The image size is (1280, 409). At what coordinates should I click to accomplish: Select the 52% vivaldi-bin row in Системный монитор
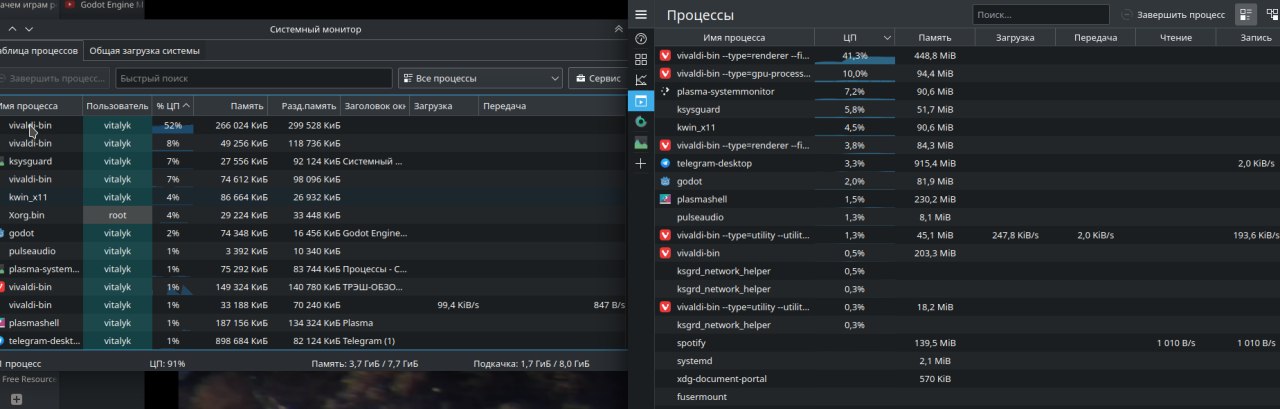click(x=313, y=125)
